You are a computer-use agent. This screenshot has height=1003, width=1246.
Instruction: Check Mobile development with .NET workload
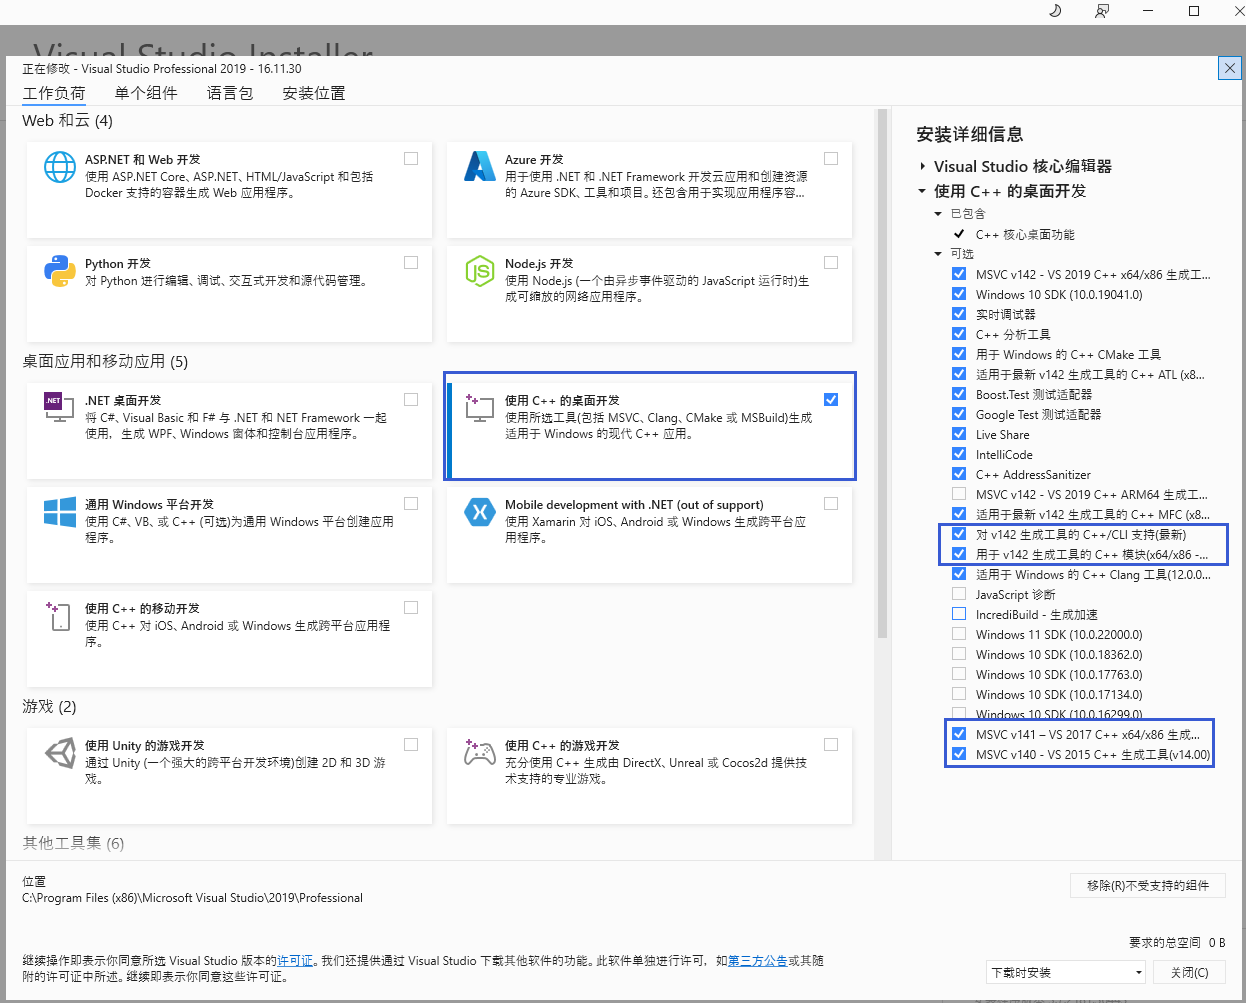click(x=831, y=503)
